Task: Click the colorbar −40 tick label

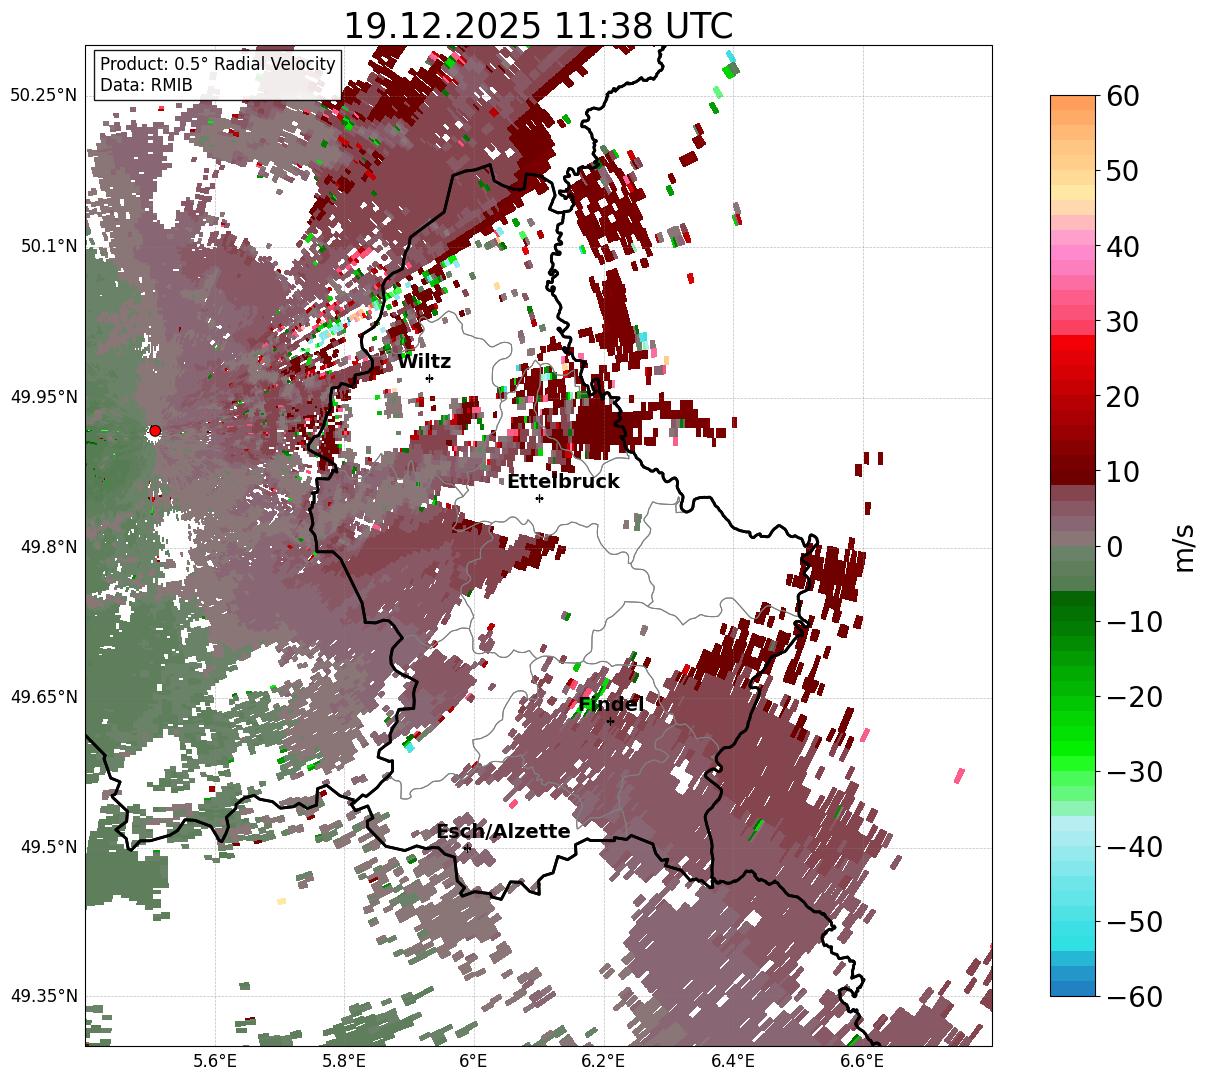Action: pyautogui.click(x=1134, y=846)
